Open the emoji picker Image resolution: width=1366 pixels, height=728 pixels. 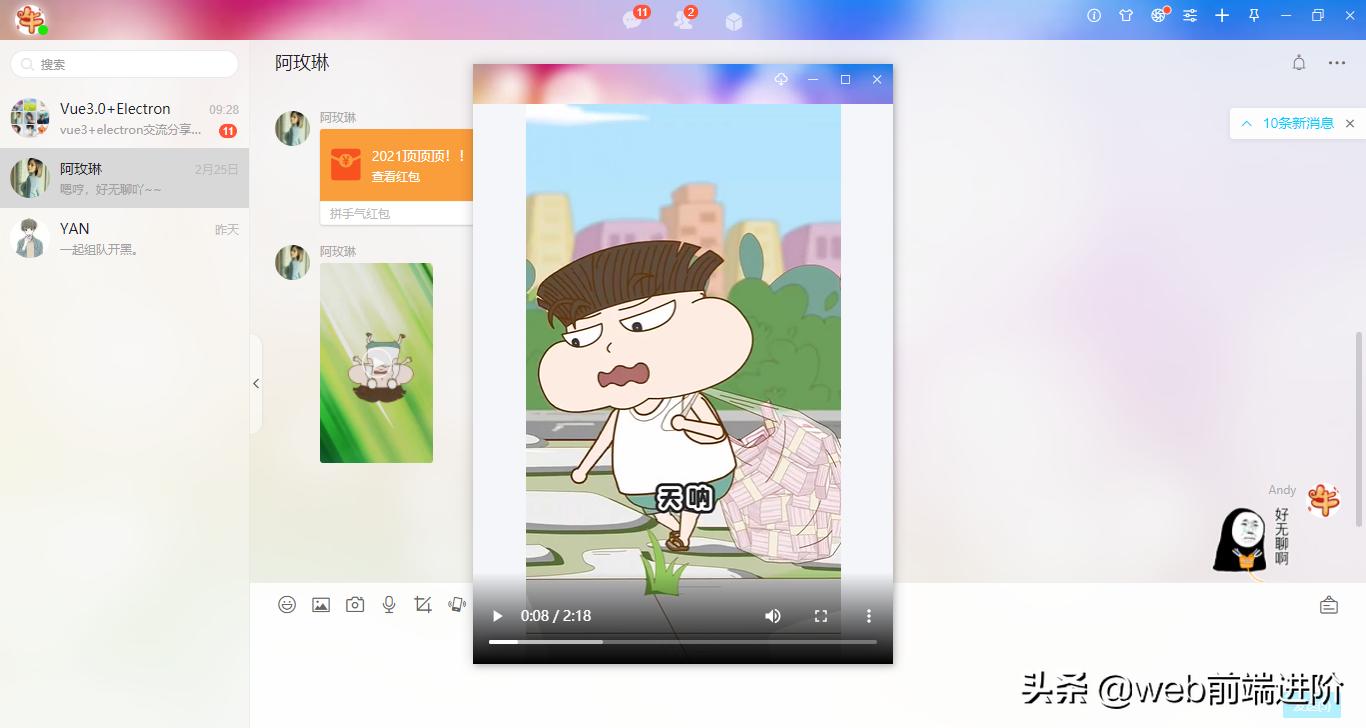tap(287, 604)
